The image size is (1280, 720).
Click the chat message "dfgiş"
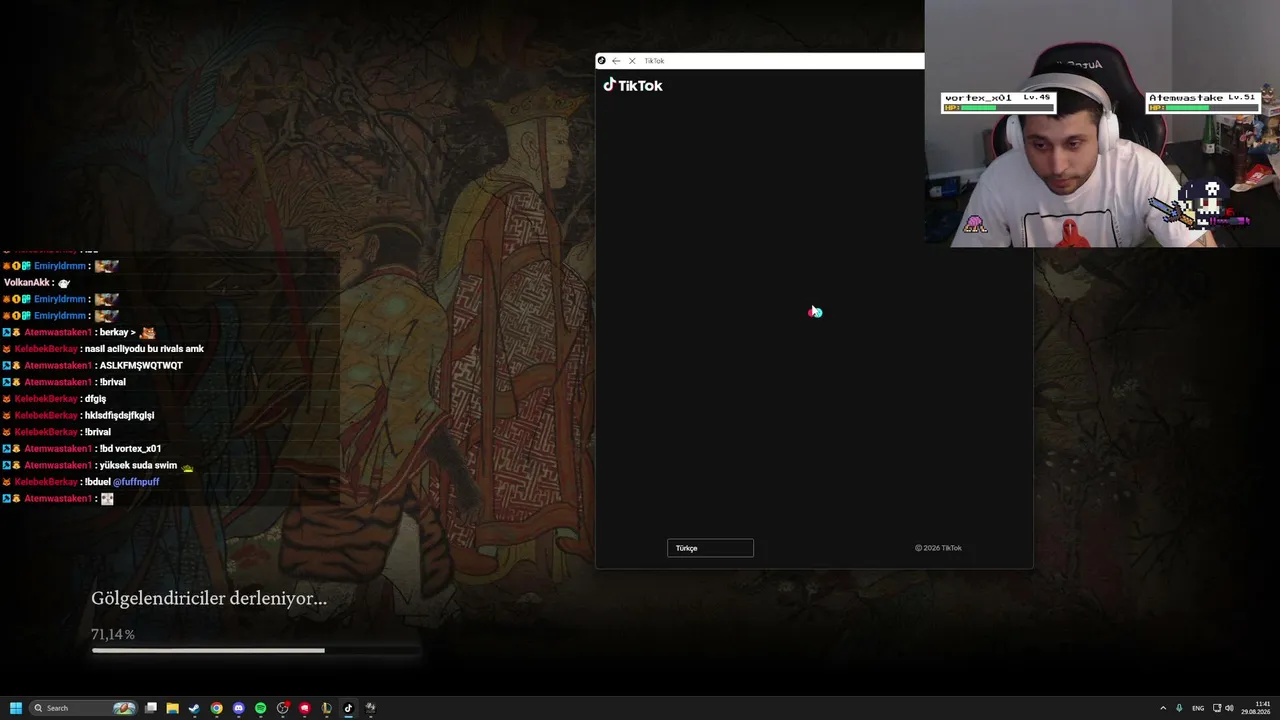(x=95, y=399)
